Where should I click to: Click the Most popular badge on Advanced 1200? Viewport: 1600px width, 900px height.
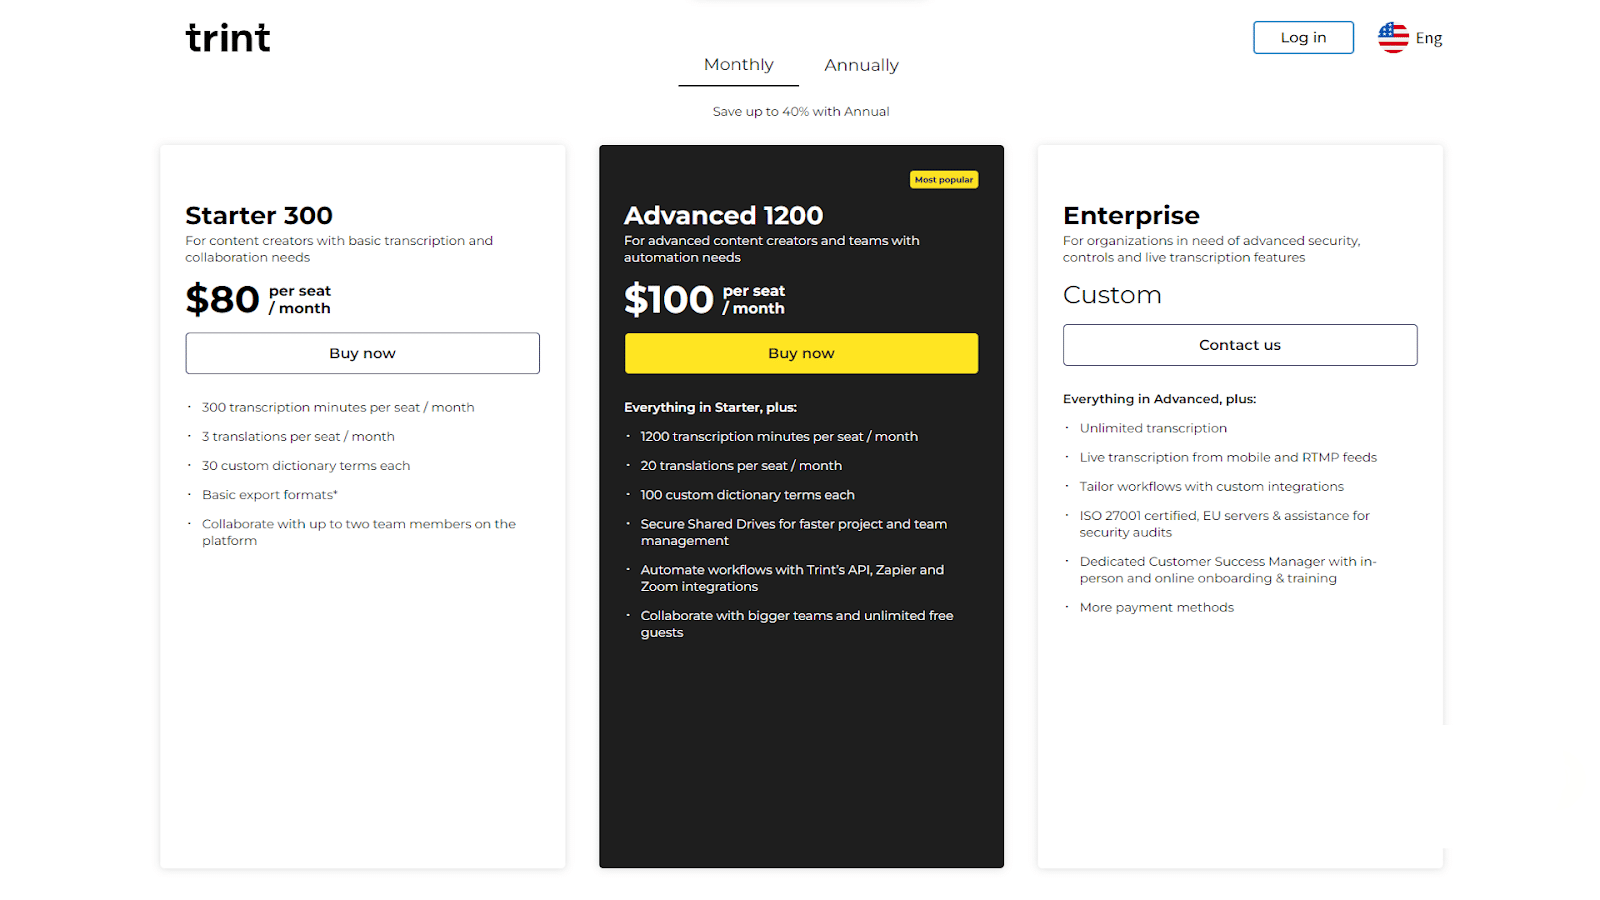click(943, 179)
